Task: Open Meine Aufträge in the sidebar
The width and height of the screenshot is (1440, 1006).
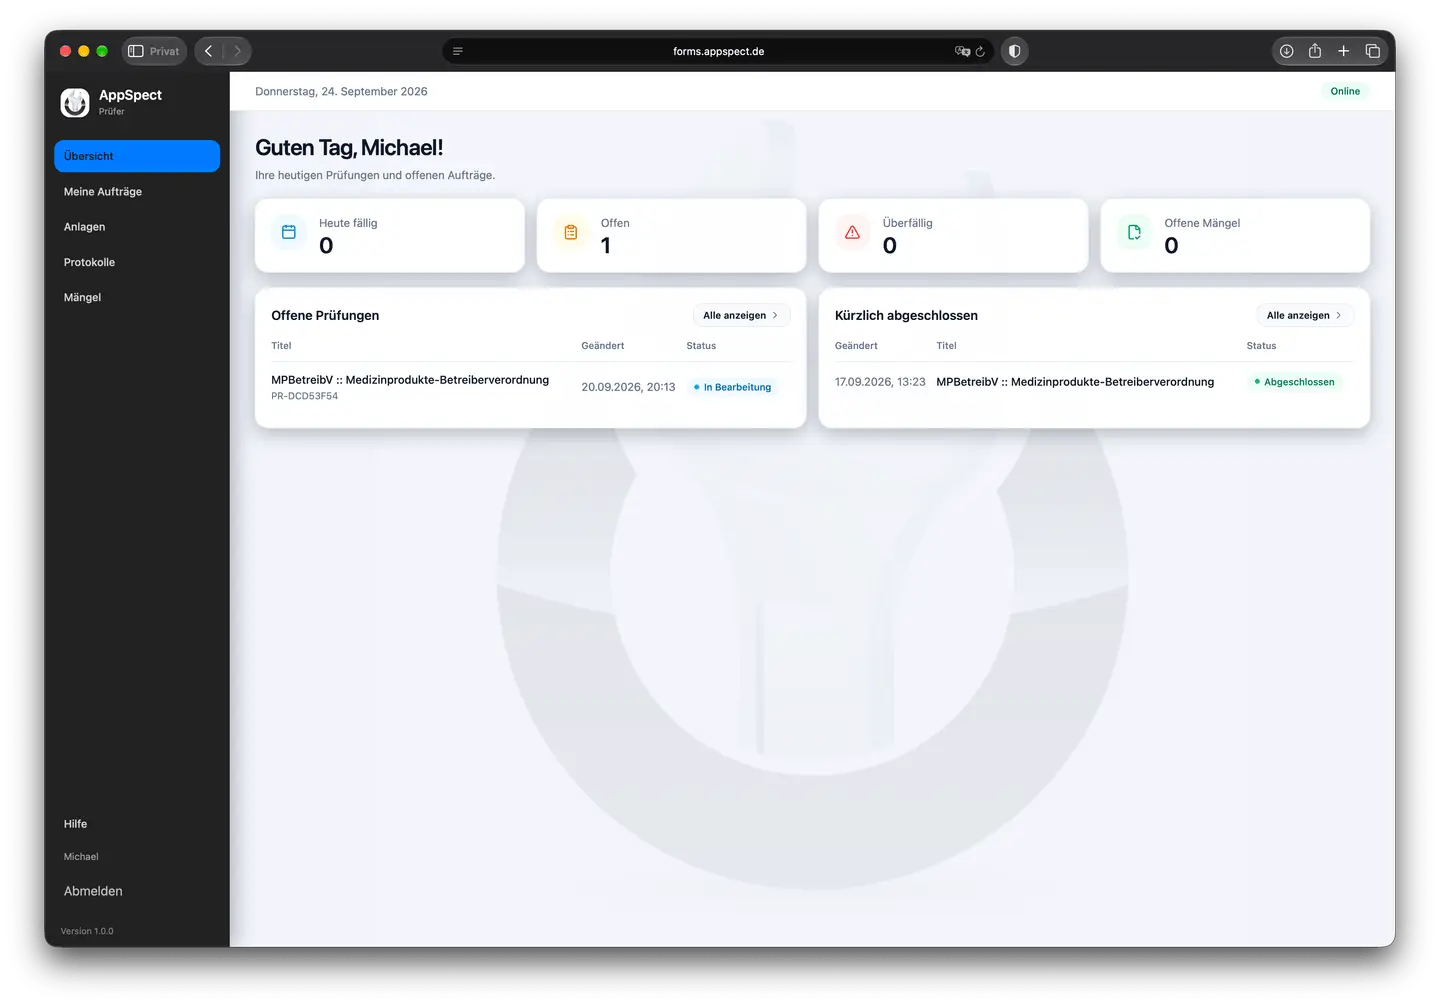Action: coord(137,191)
